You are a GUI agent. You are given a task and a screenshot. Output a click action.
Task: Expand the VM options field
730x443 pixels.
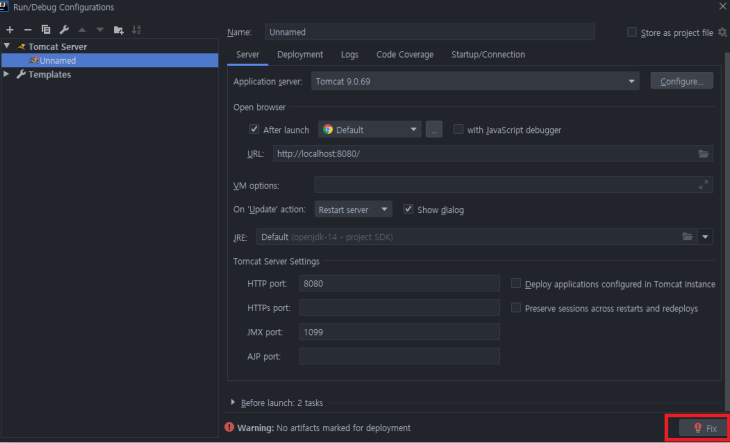click(x=703, y=184)
